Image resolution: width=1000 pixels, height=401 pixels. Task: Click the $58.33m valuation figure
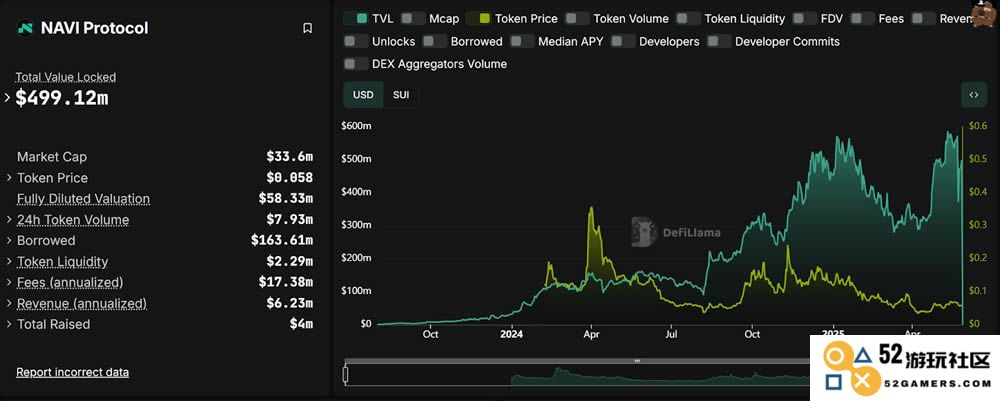tap(286, 198)
